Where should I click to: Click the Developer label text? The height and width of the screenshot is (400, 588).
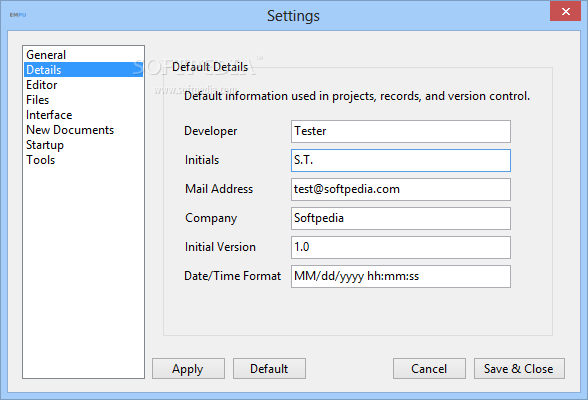(210, 131)
